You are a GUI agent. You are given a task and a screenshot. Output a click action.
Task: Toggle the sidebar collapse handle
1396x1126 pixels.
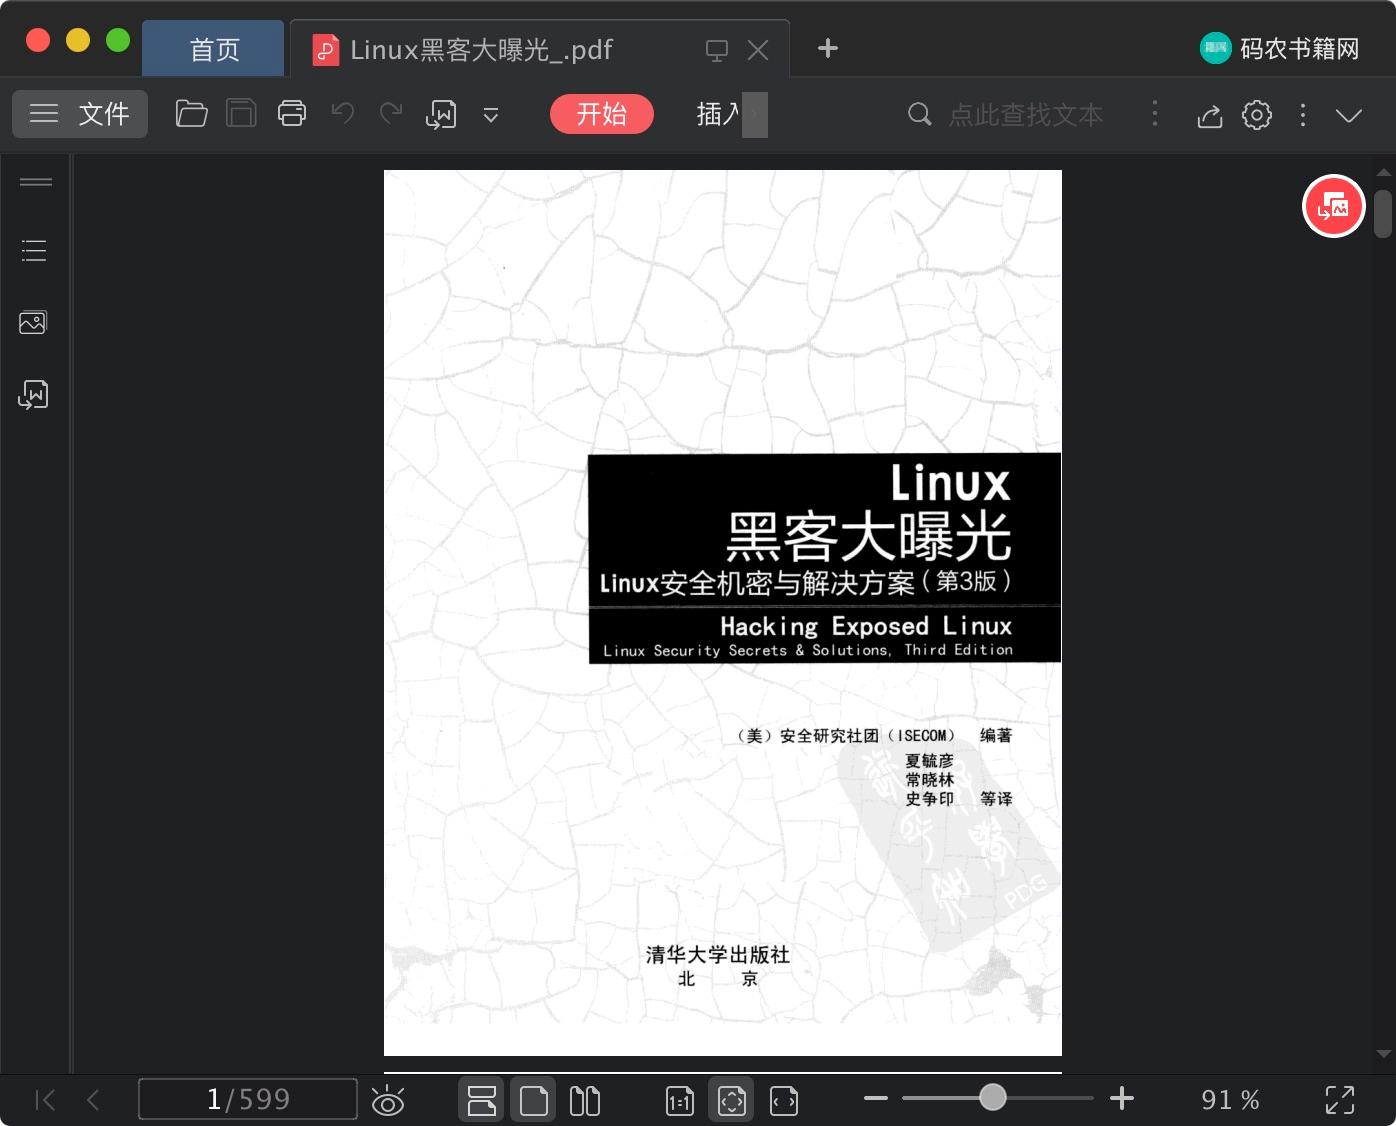click(x=36, y=182)
